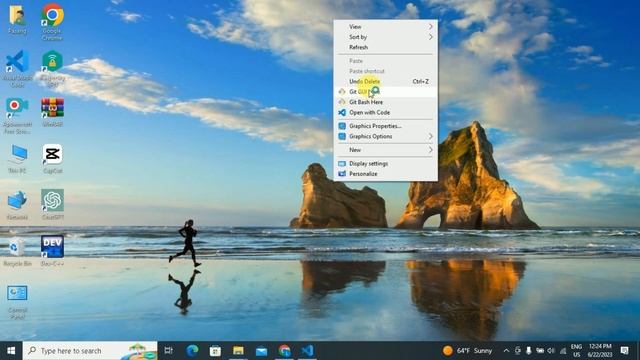
Task: Select the ChatGPT desktop shortcut
Action: tap(52, 205)
